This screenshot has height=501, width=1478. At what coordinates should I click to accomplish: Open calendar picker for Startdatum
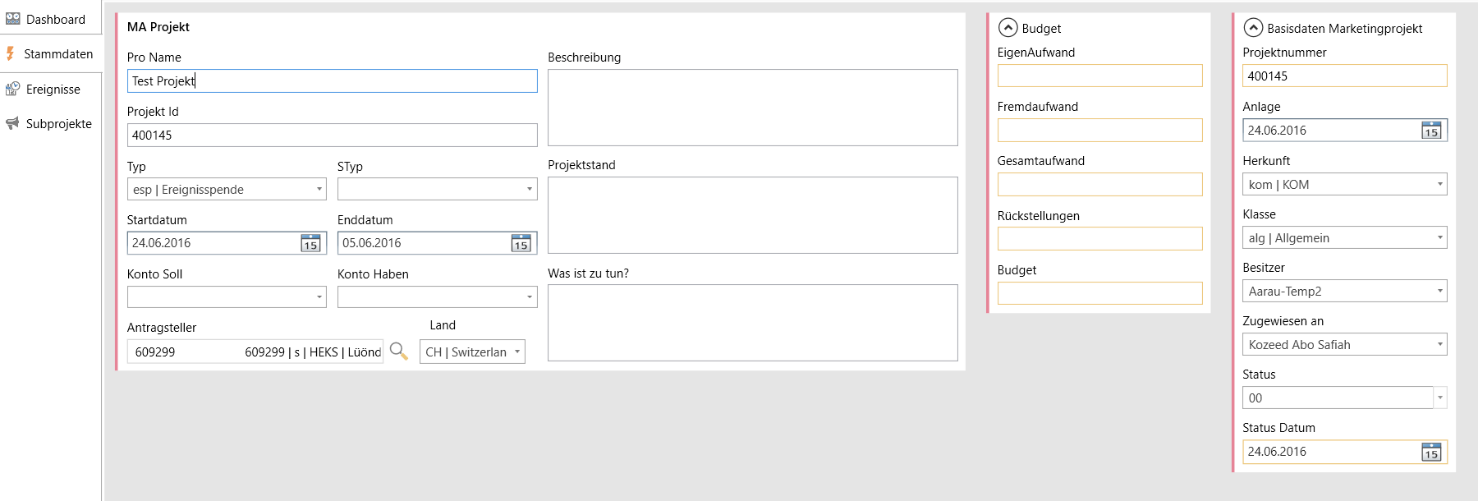click(x=310, y=243)
